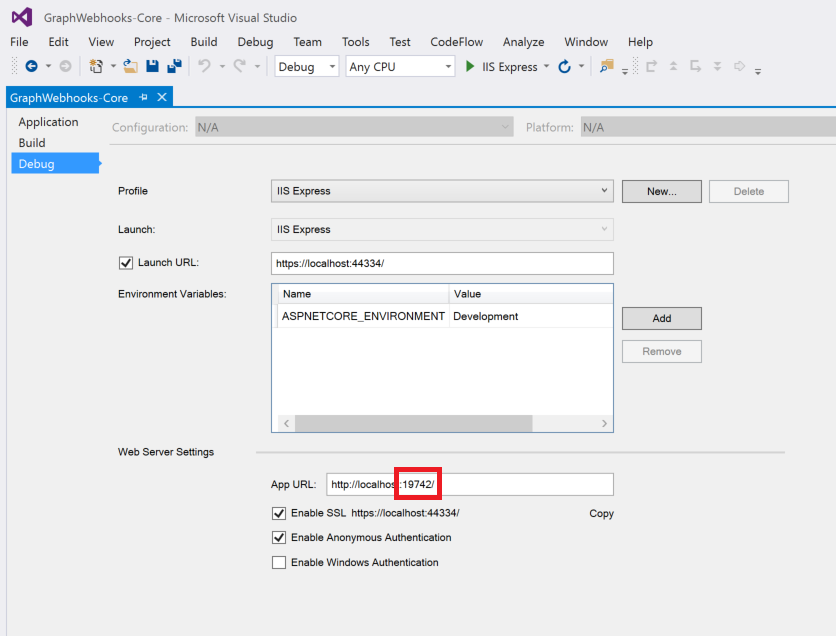Click the Launch URL text field
The height and width of the screenshot is (636, 836).
tap(442, 263)
